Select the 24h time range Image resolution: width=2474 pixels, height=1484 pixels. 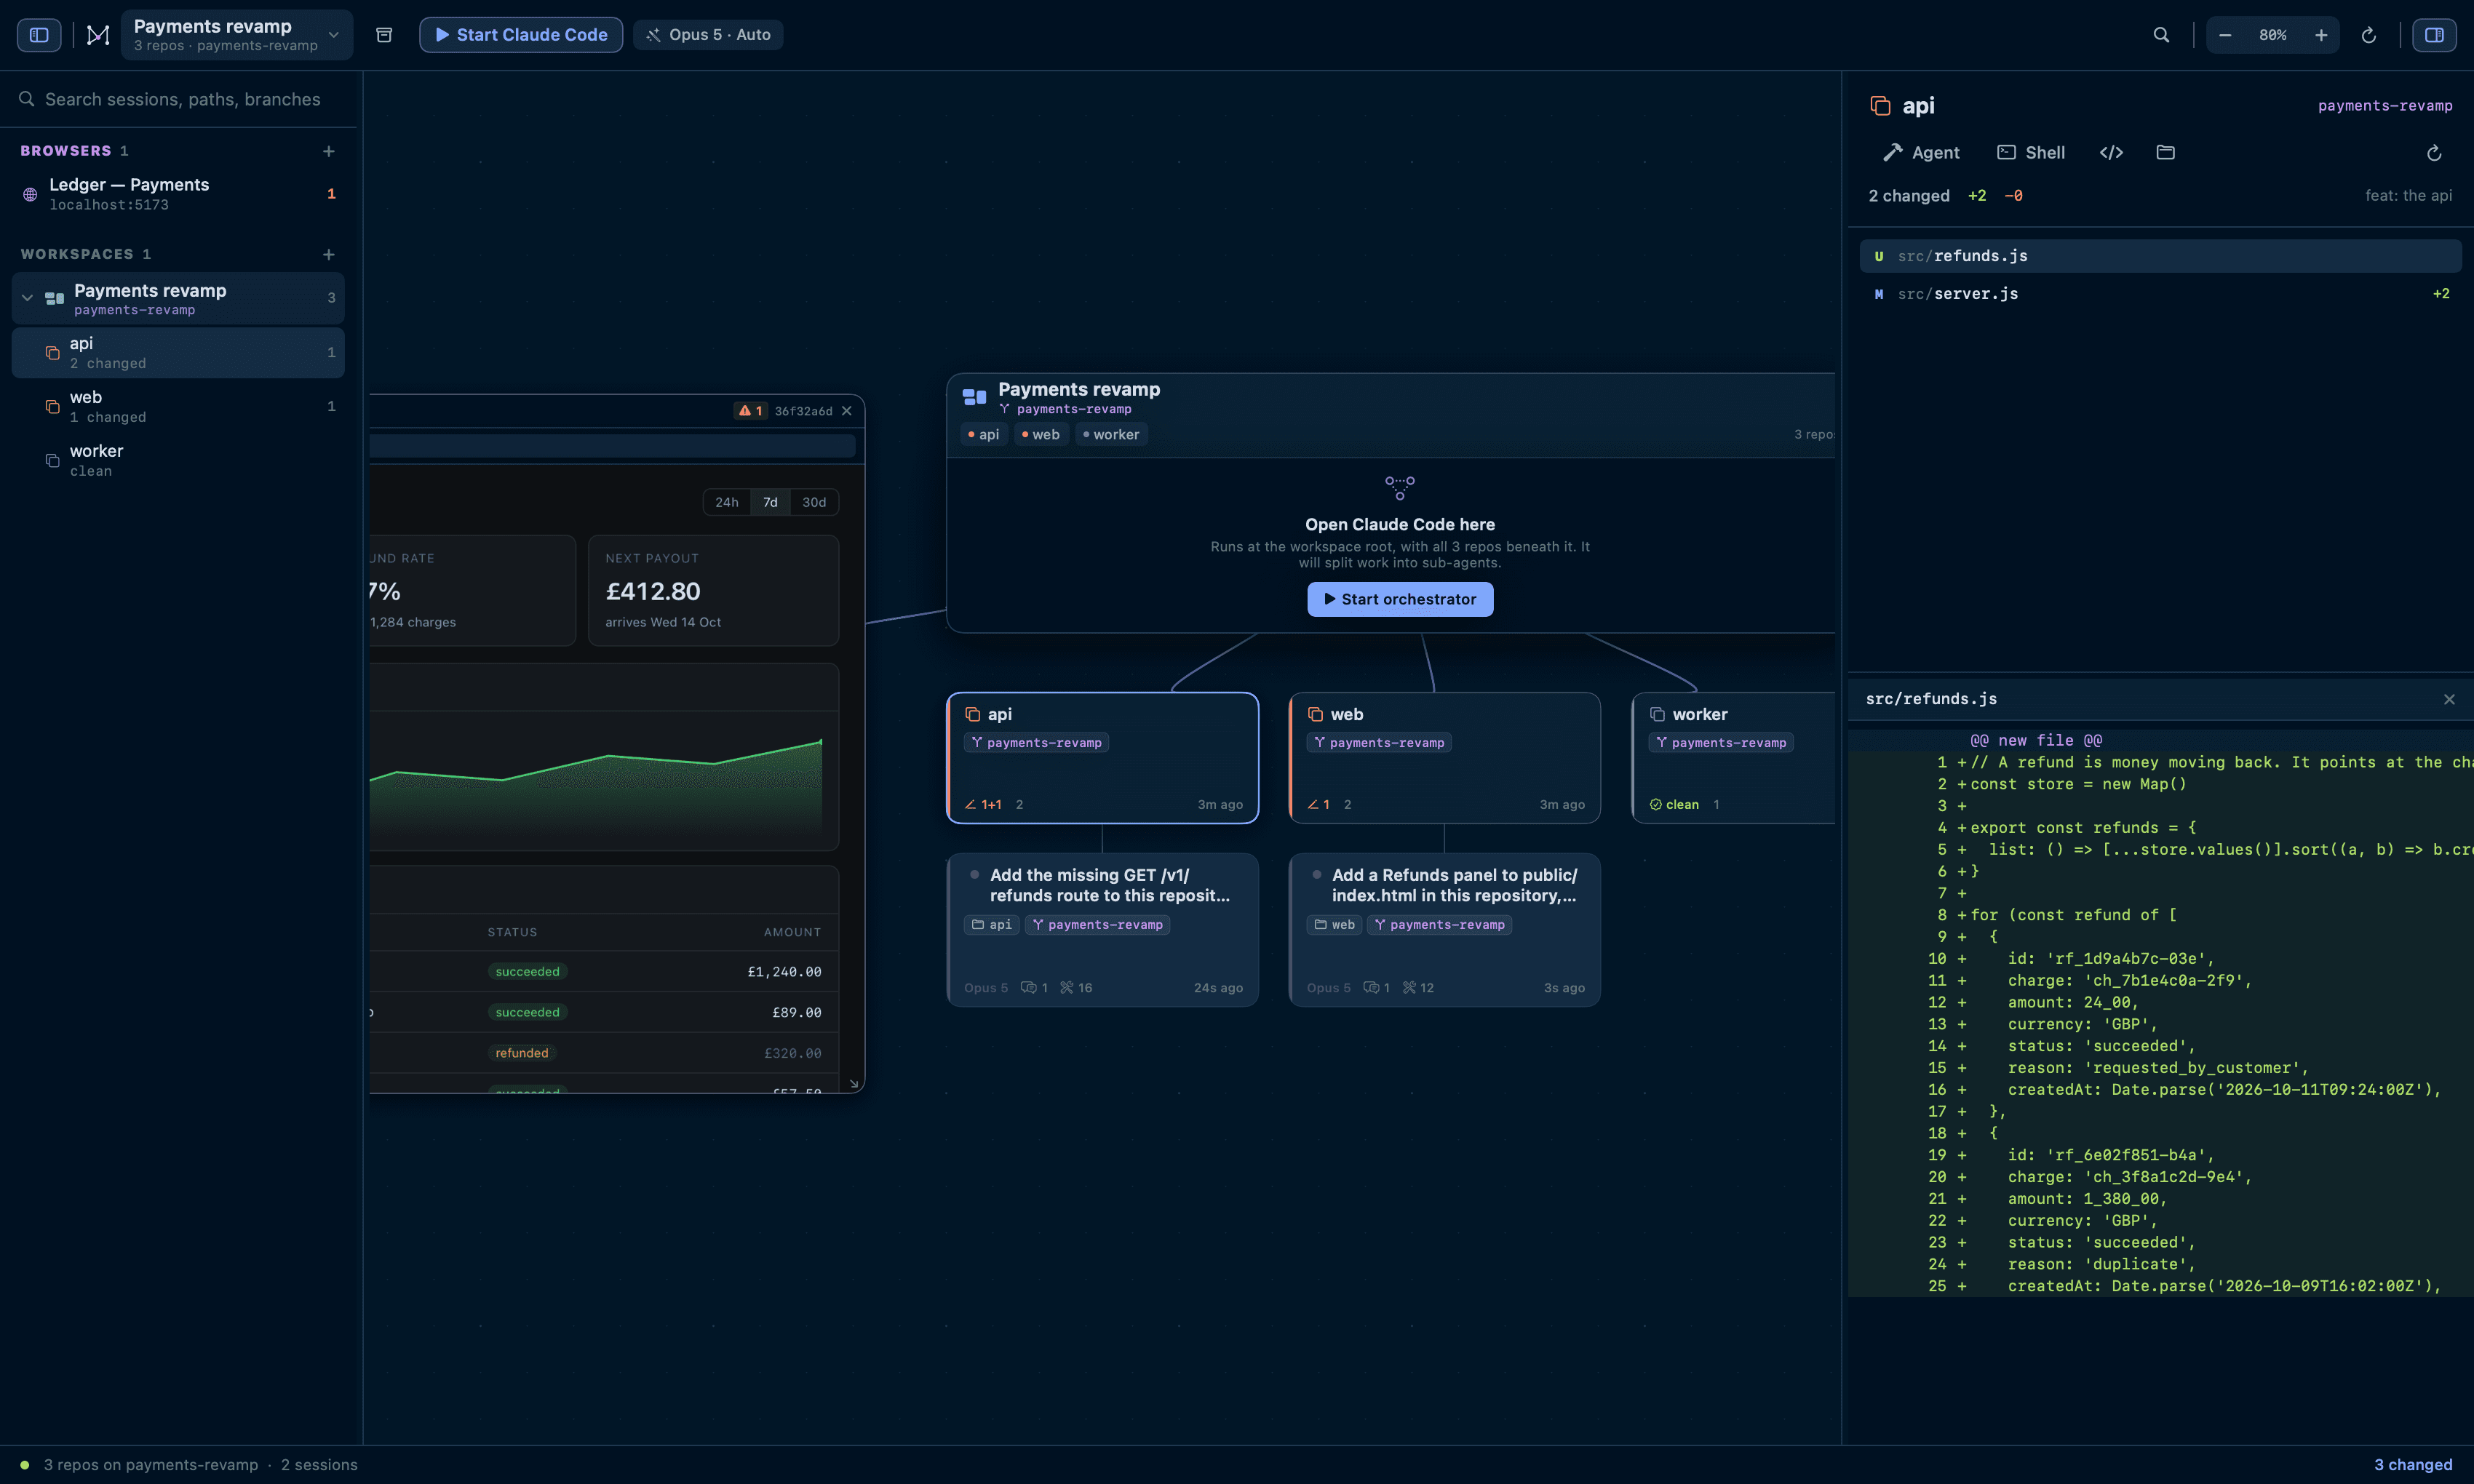pos(727,502)
